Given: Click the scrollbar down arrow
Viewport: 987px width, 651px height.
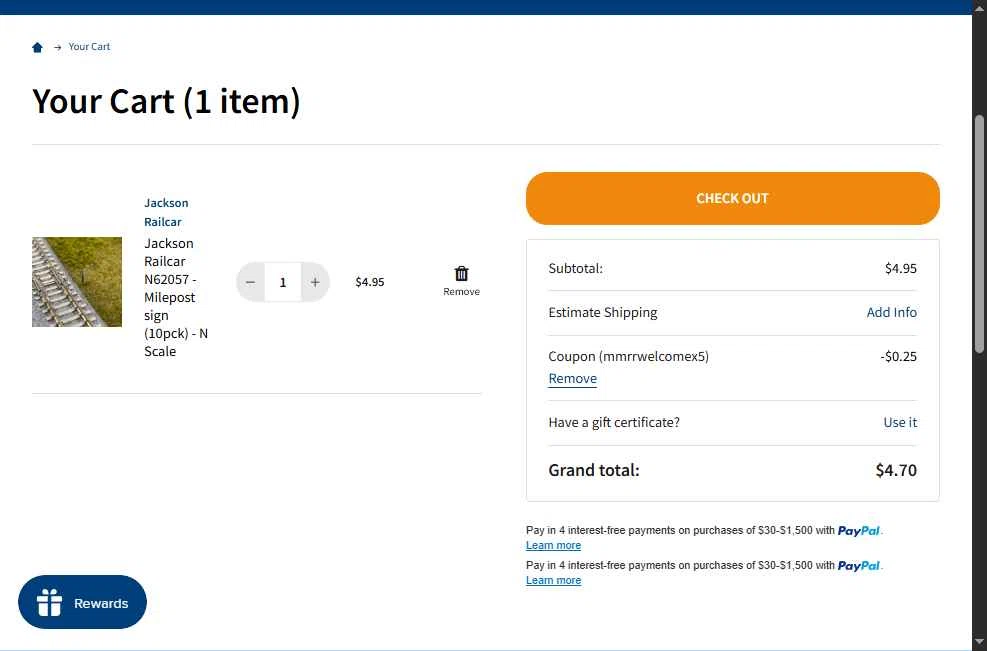Looking at the screenshot, I should pyautogui.click(x=979, y=642).
